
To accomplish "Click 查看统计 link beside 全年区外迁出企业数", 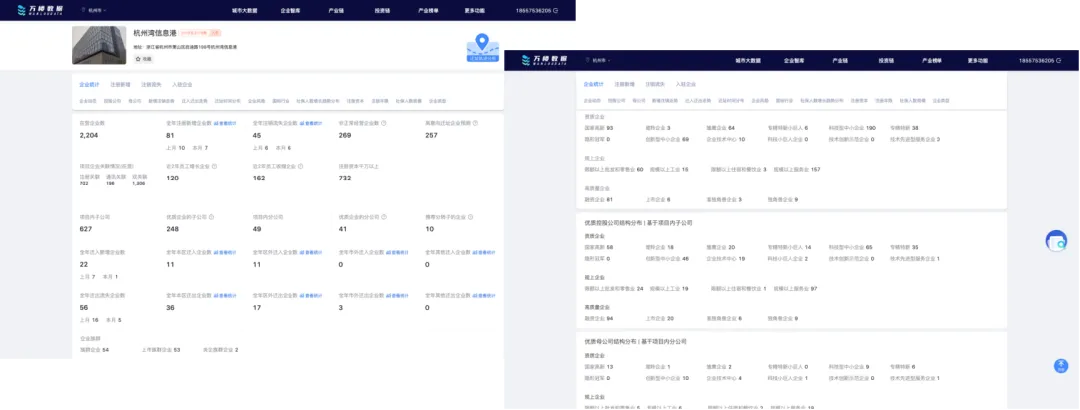I will tap(311, 296).
